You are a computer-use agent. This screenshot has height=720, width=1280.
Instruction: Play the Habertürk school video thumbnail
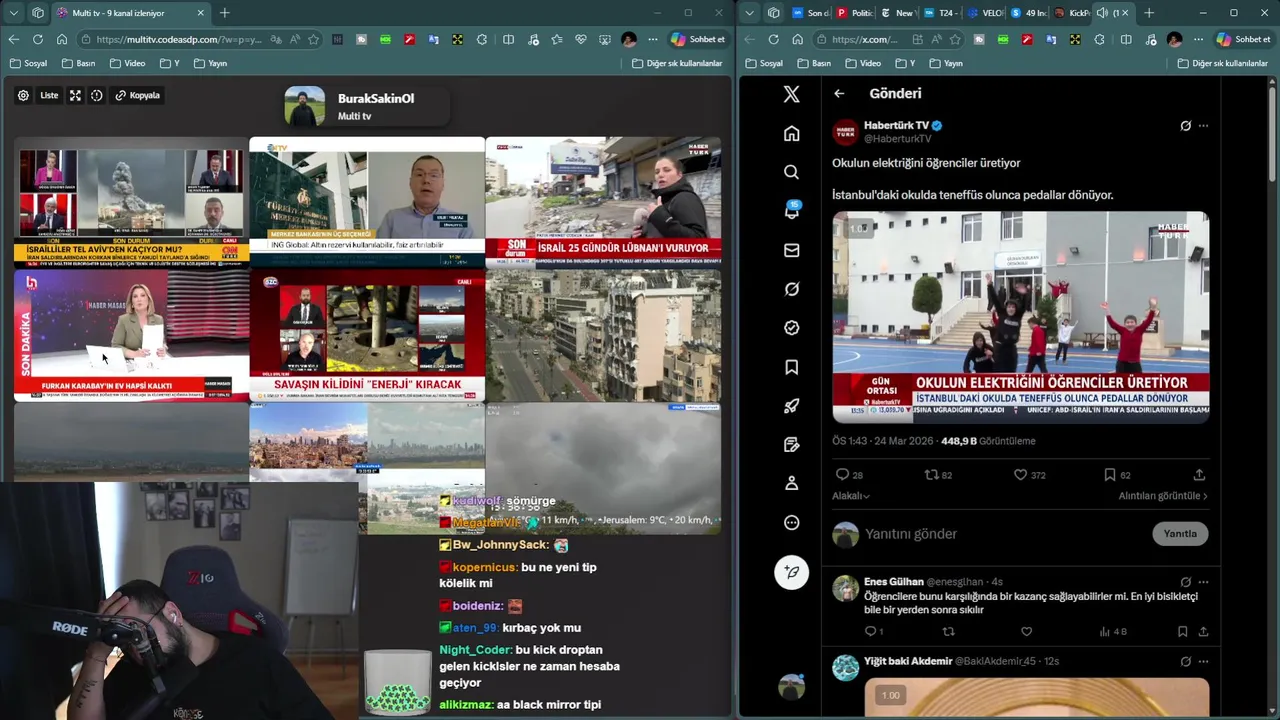click(1021, 317)
